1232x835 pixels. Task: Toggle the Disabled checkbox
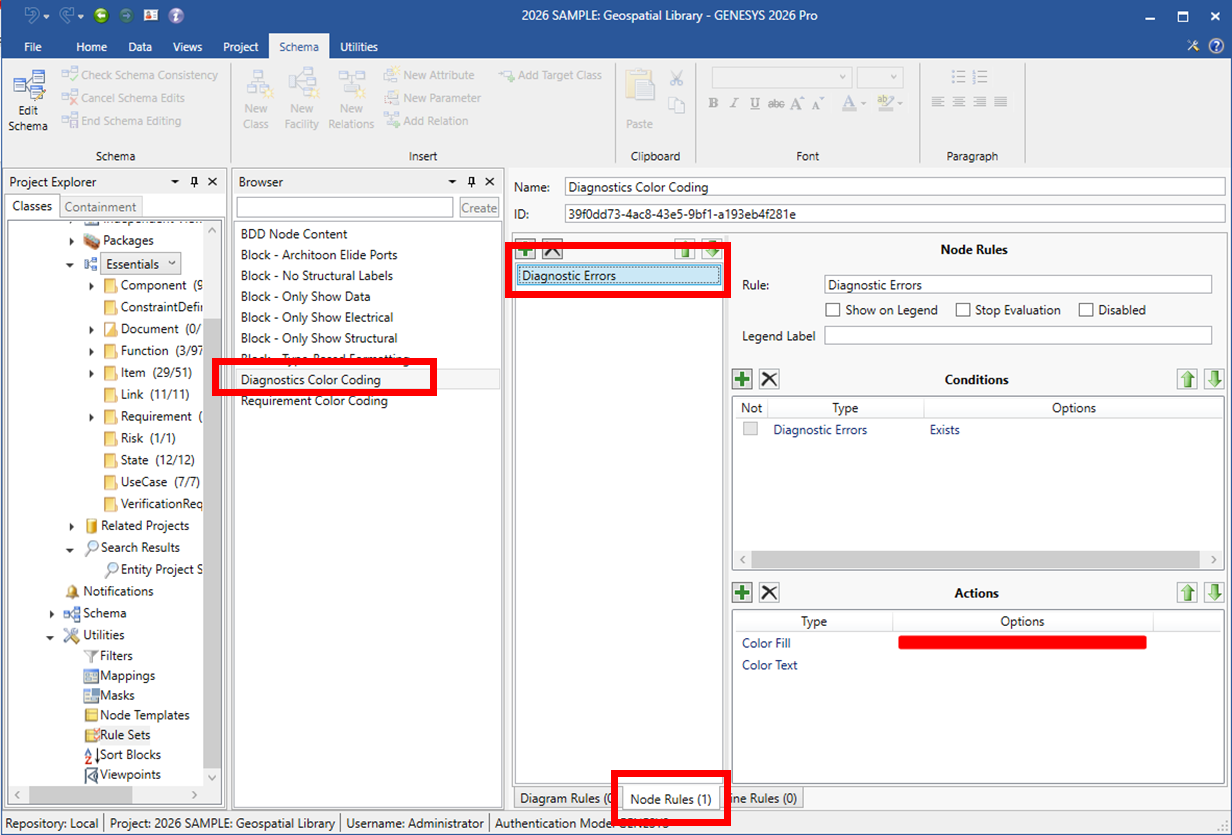click(1086, 310)
